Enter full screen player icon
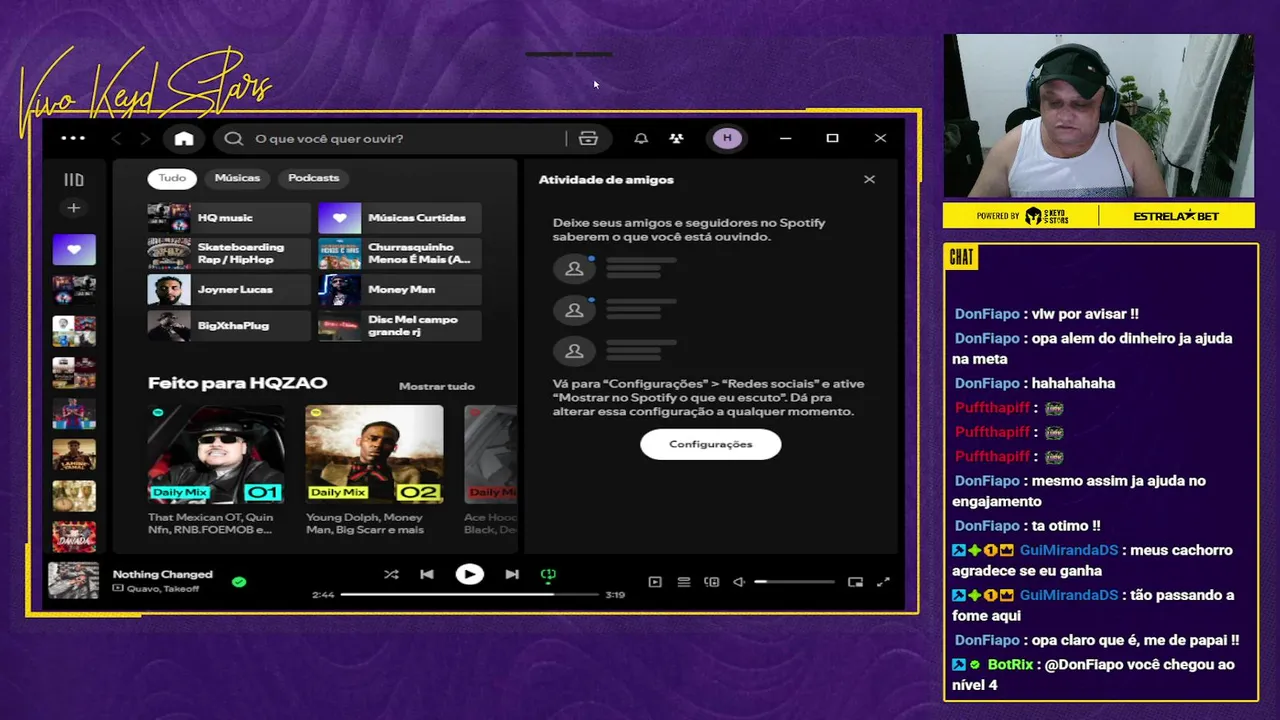The width and height of the screenshot is (1280, 720). [x=883, y=582]
